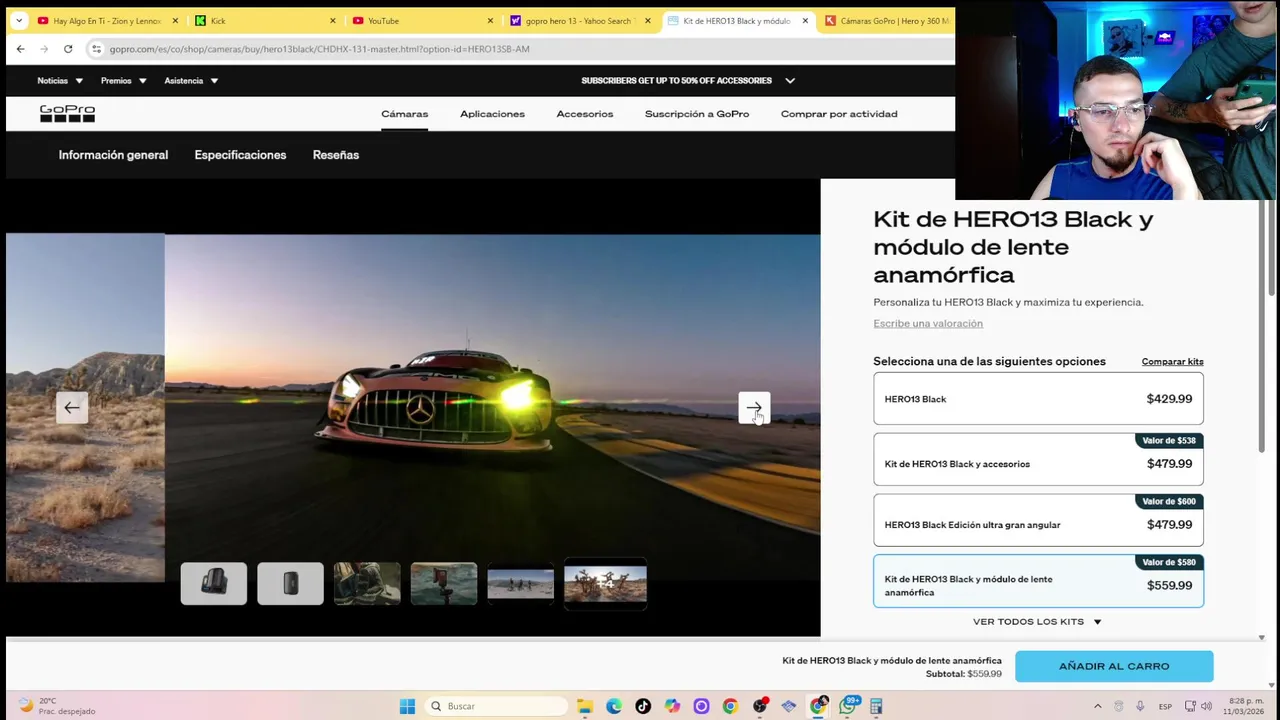
Task: Open Google Chrome taskbar icon
Action: 730,706
